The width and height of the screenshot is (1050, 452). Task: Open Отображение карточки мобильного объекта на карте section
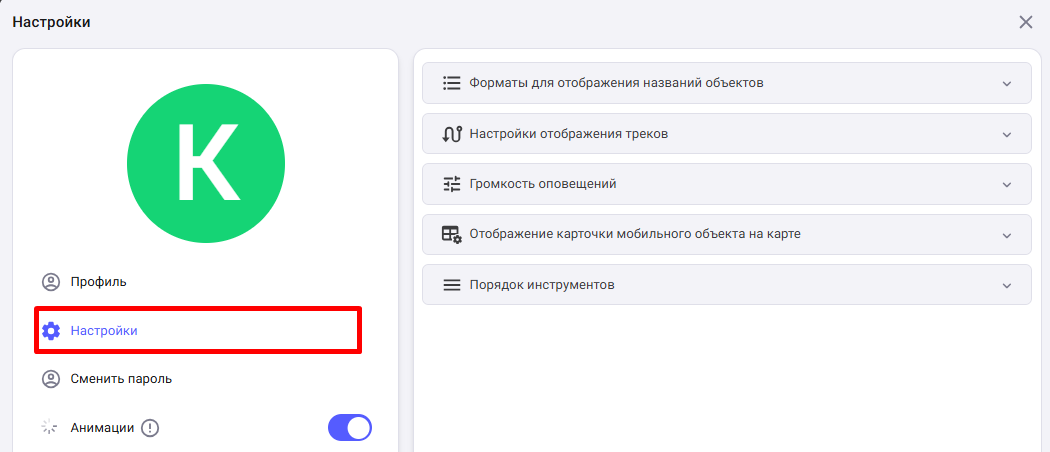[727, 234]
